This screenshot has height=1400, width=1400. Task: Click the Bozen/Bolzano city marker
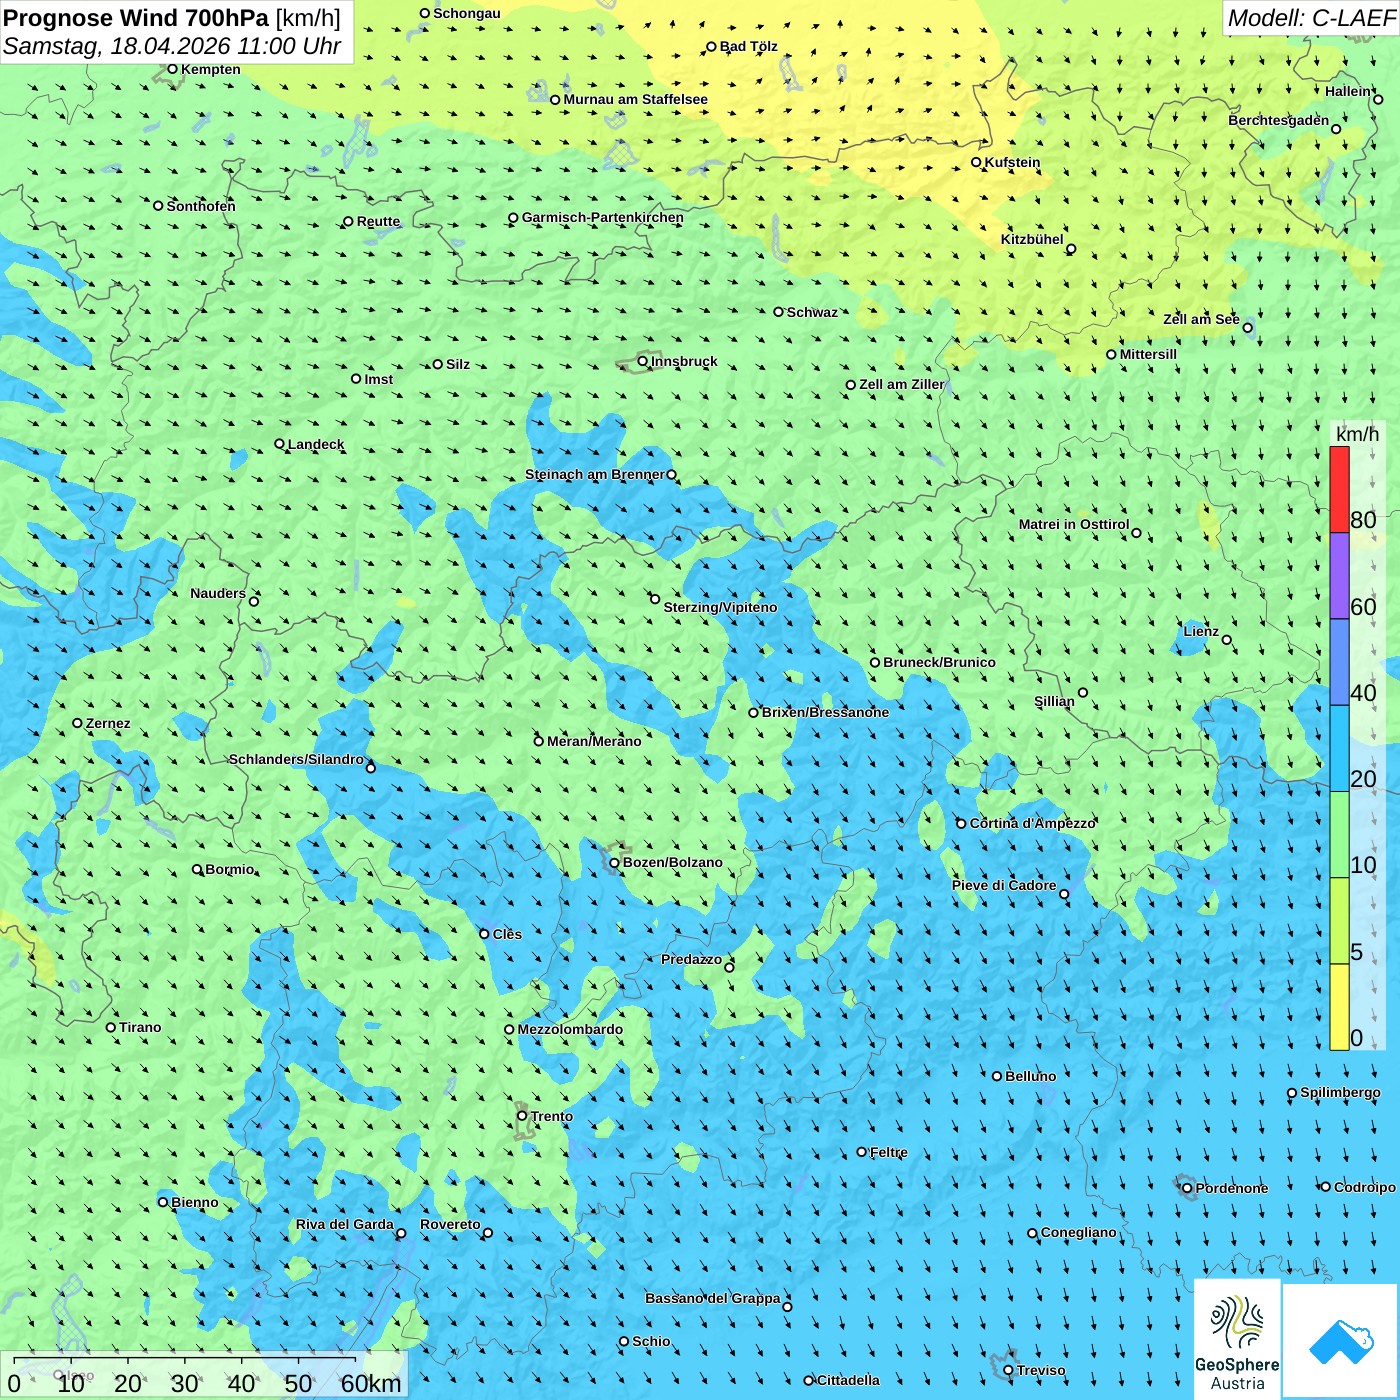click(615, 862)
